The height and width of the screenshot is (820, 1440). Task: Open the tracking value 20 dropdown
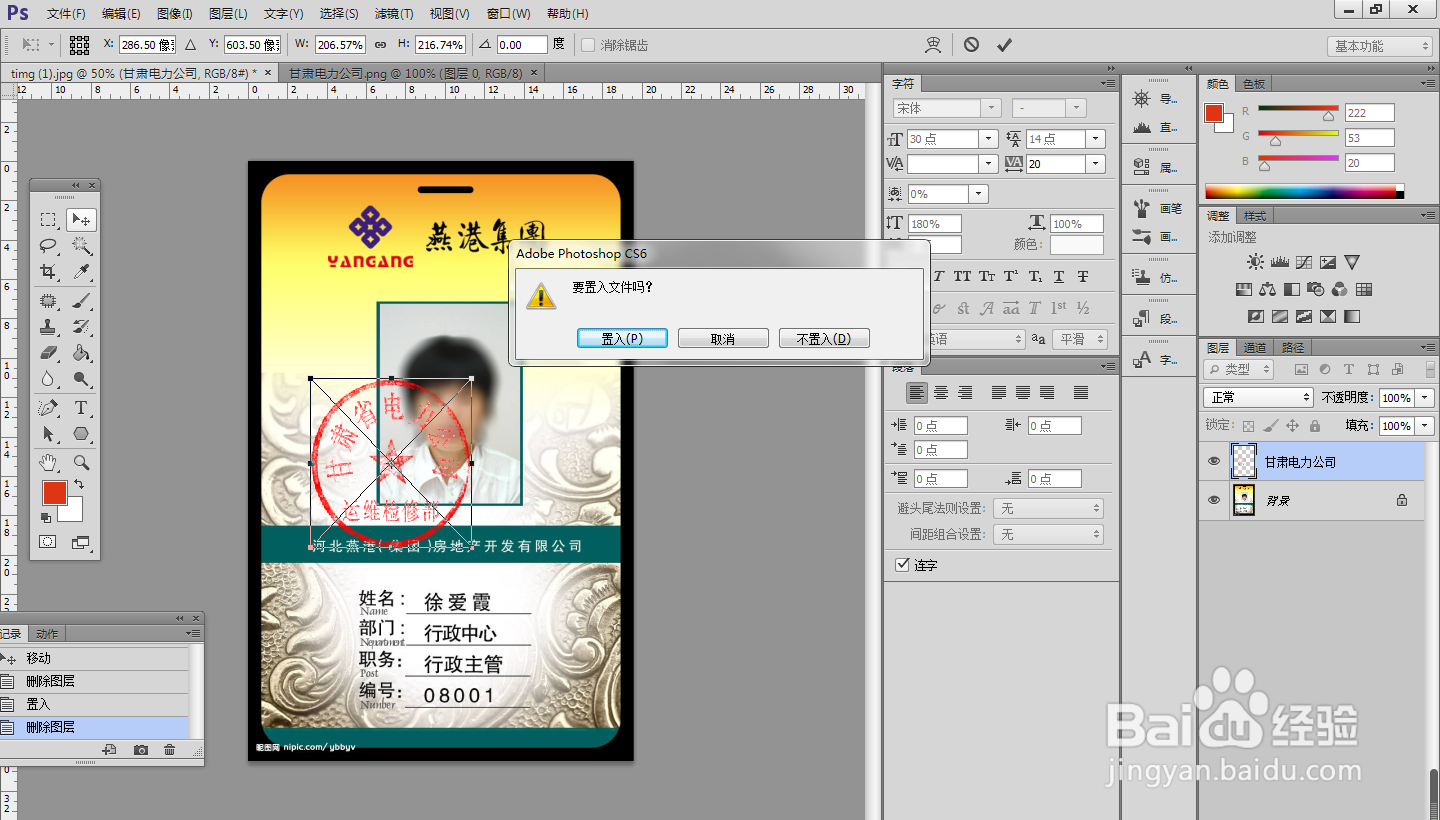(1096, 163)
